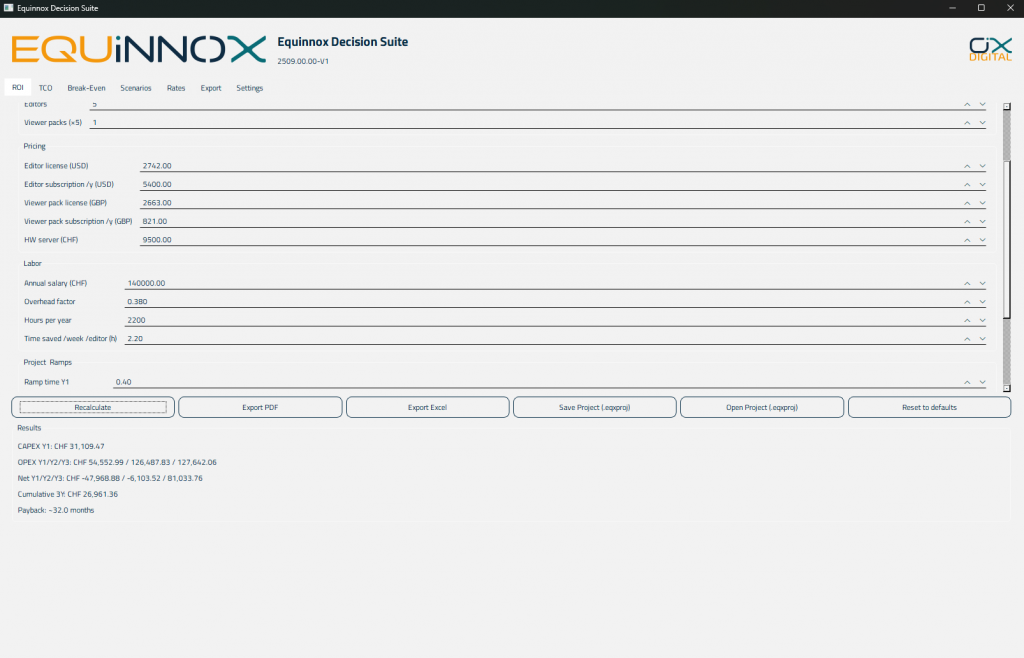
Task: Click the vertical scrollbar of the form
Action: pyautogui.click(x=1007, y=250)
